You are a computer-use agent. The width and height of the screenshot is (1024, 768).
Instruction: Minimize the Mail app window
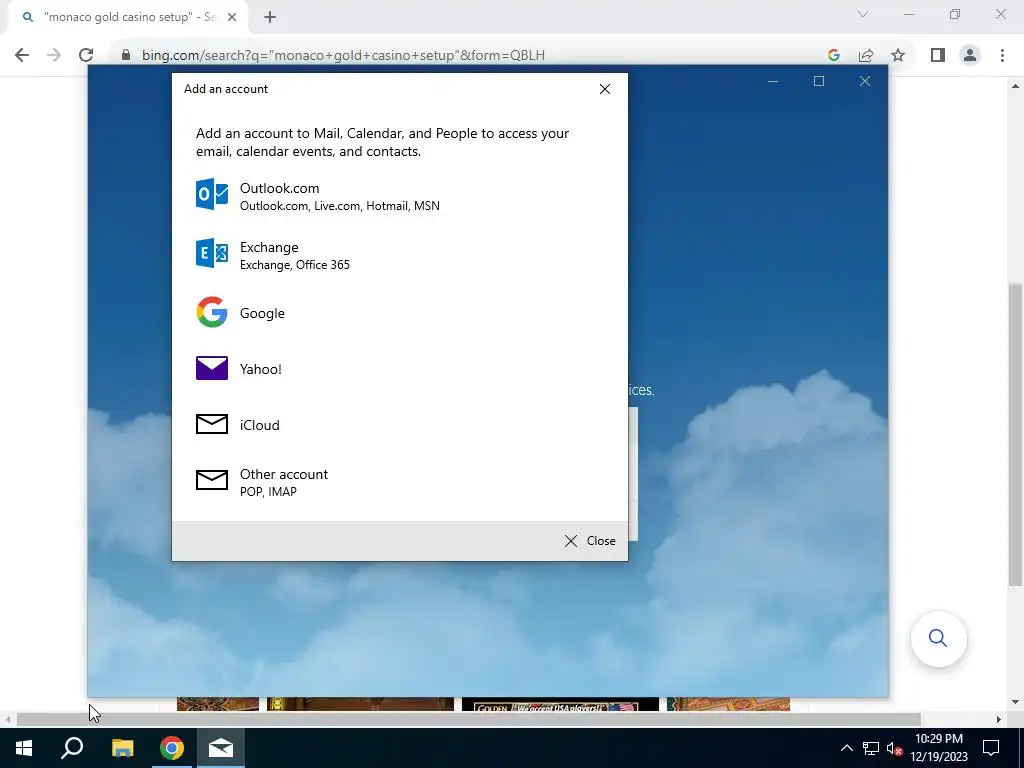point(773,81)
